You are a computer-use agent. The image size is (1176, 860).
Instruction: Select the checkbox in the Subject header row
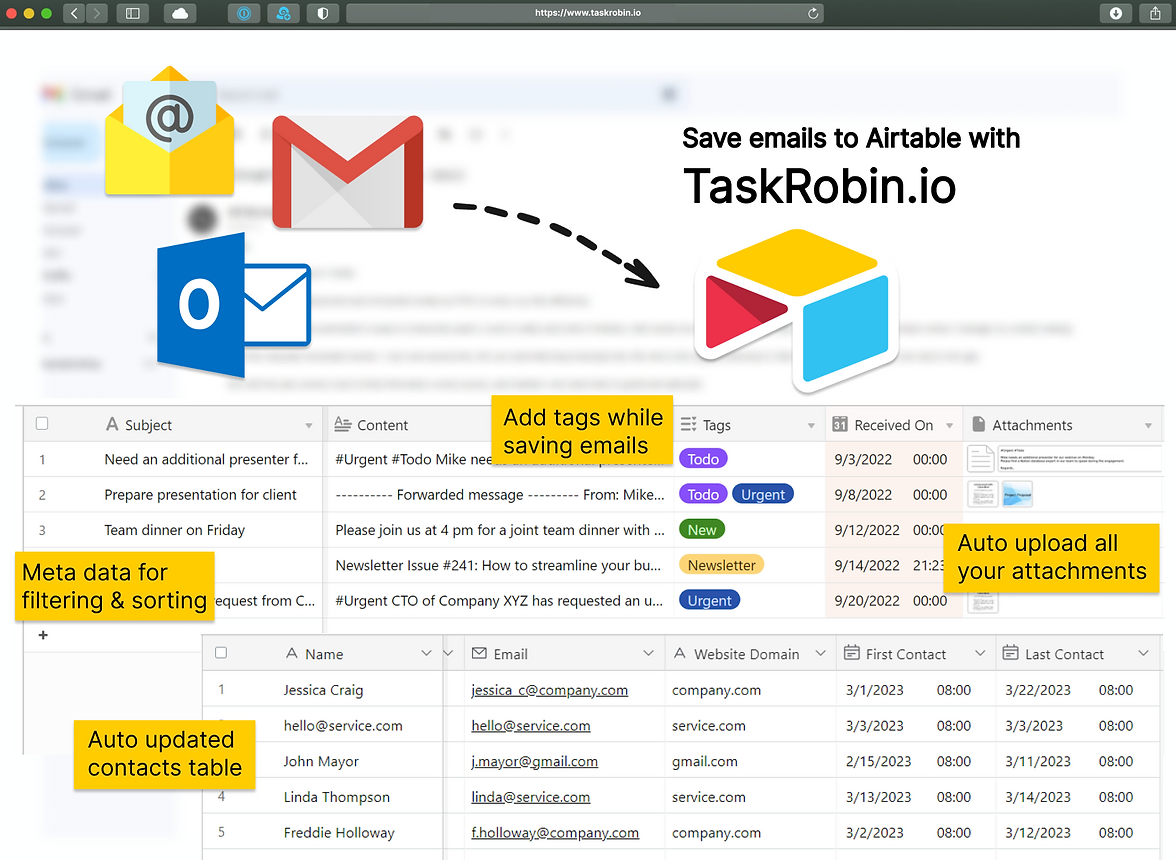point(40,423)
